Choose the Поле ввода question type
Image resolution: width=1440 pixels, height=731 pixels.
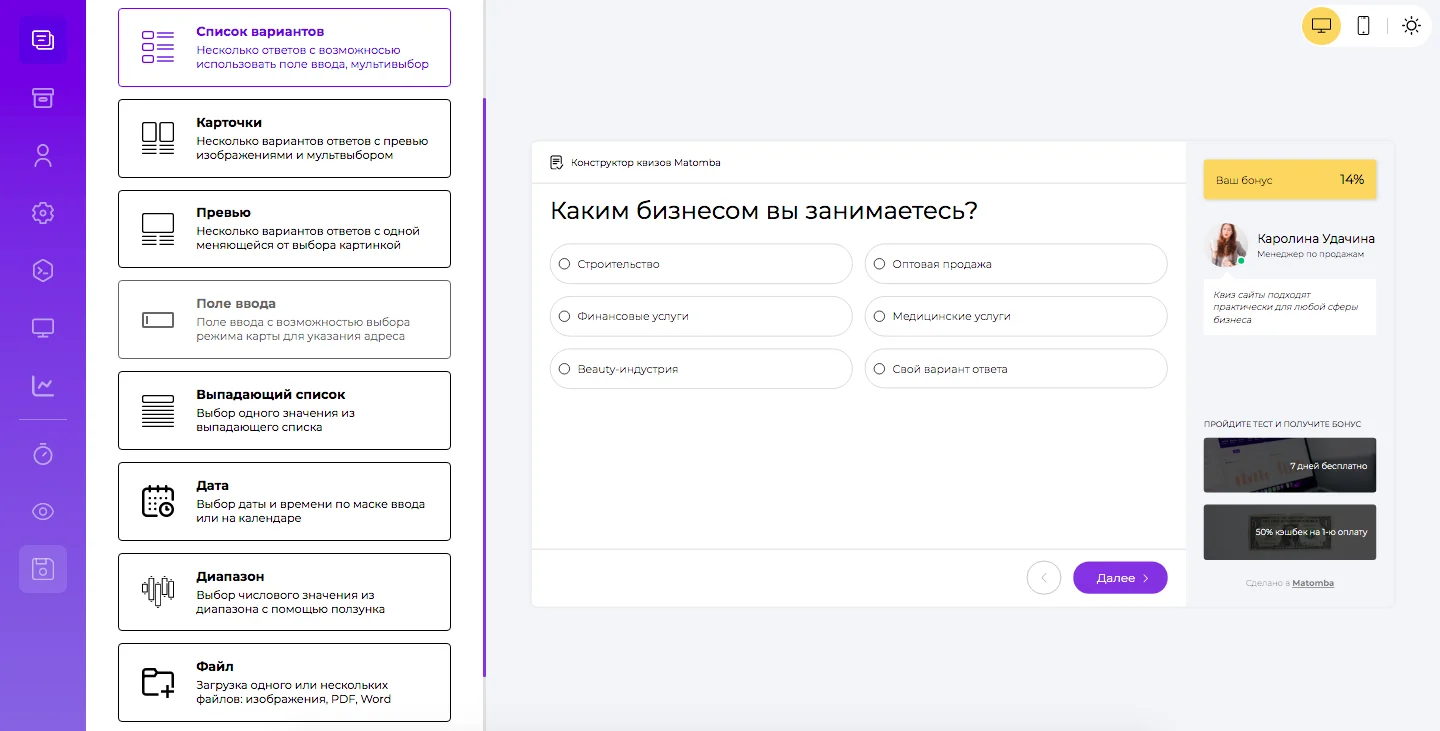point(284,319)
